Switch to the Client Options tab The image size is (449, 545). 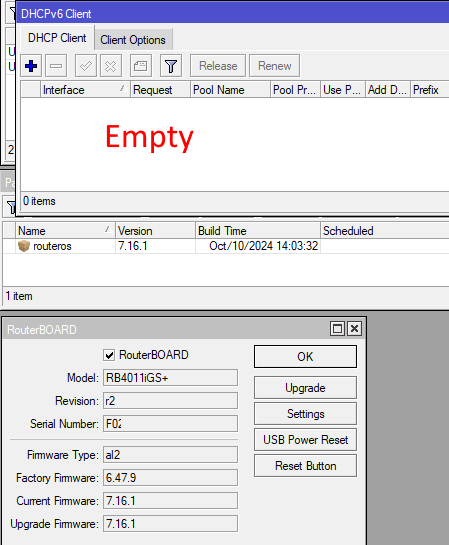pos(133,40)
